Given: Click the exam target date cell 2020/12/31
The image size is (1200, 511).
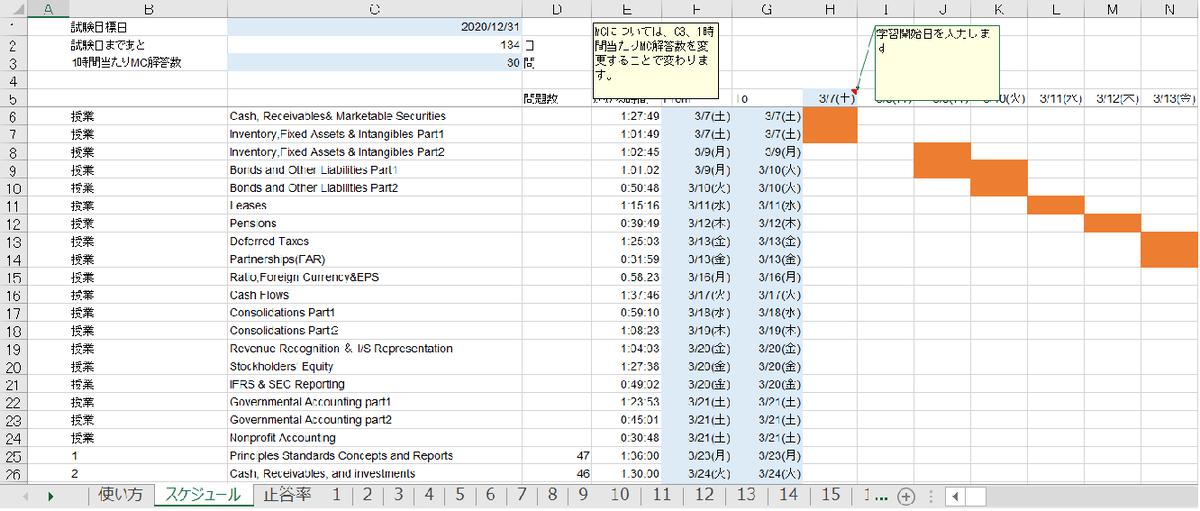Looking at the screenshot, I should click(374, 27).
